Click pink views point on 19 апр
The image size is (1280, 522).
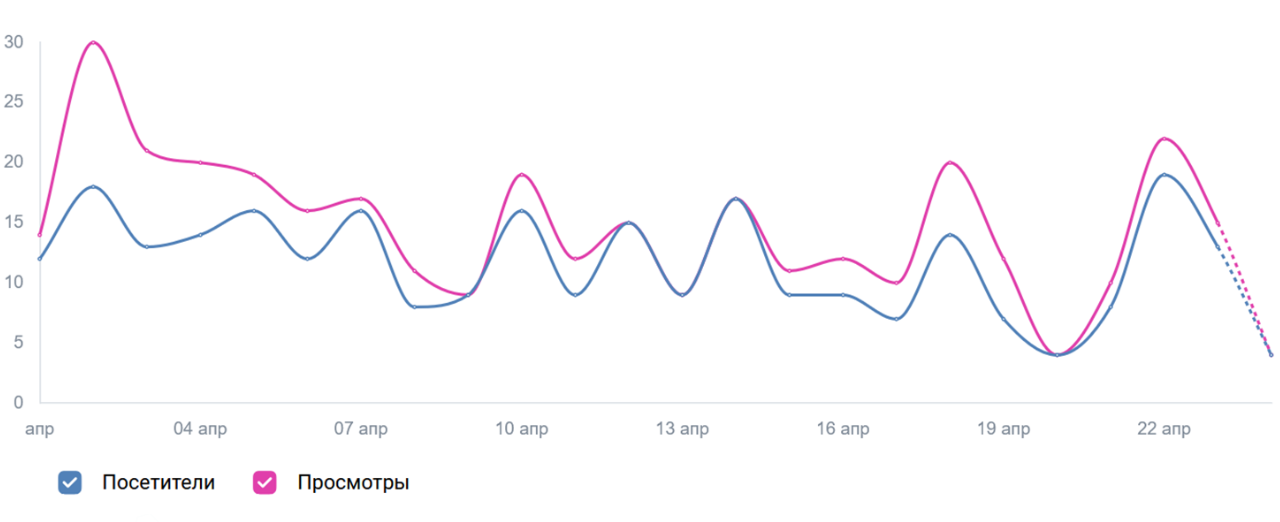[x=1004, y=259]
